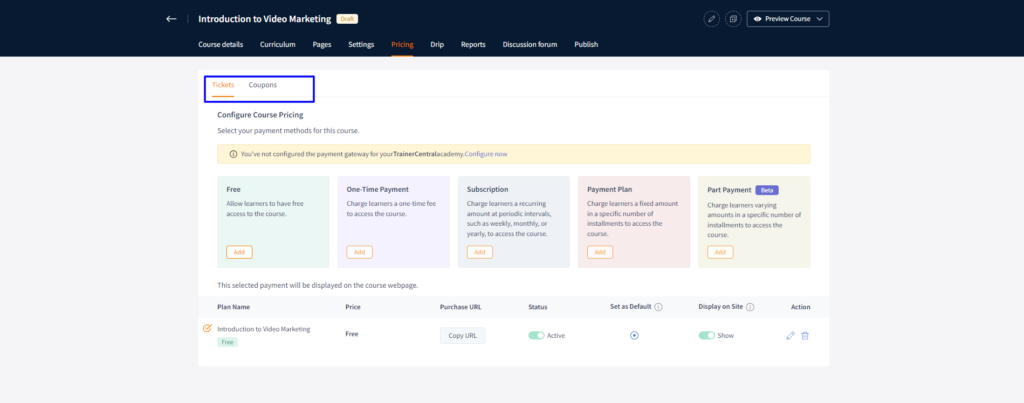Toggle the Active status switch

coord(536,335)
